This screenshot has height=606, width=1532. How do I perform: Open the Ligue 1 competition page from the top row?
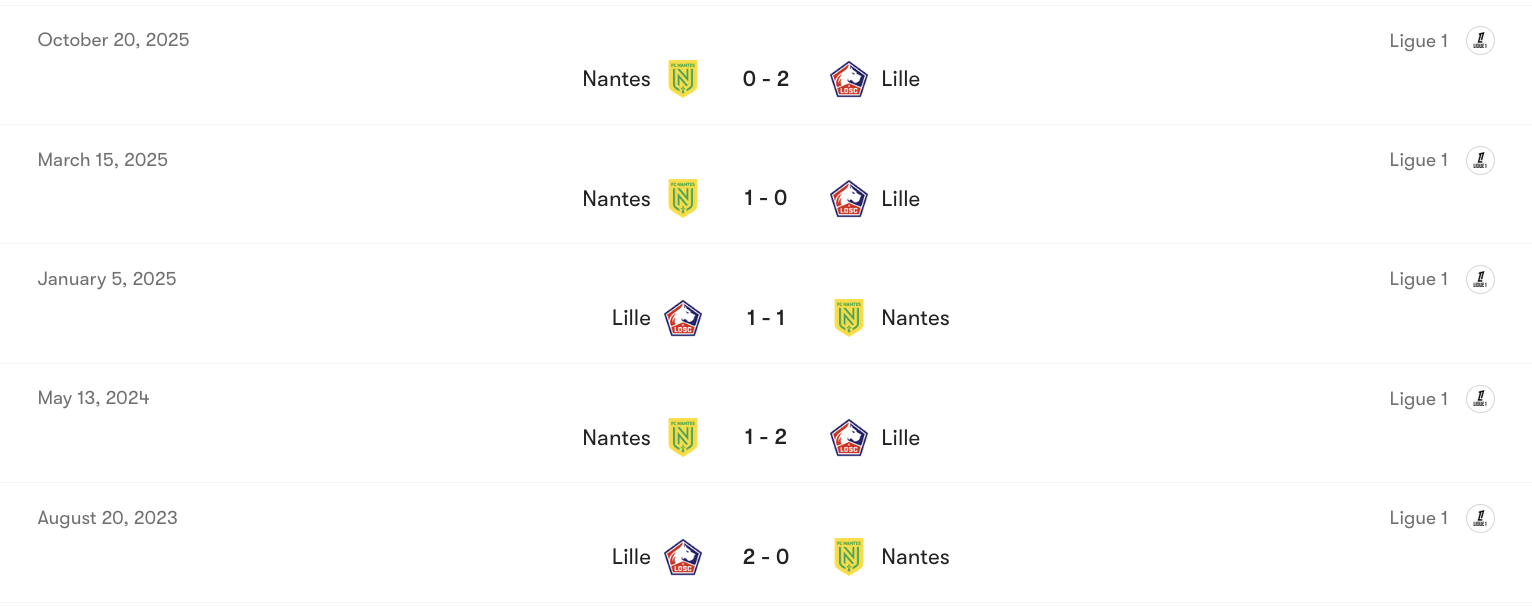(x=1418, y=41)
